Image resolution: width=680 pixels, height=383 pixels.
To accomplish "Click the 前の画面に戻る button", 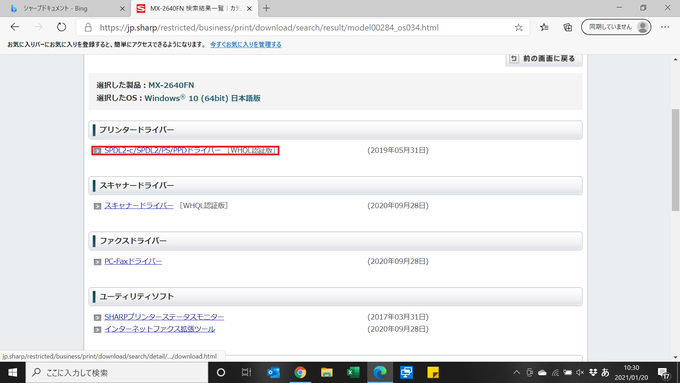I will coord(544,59).
